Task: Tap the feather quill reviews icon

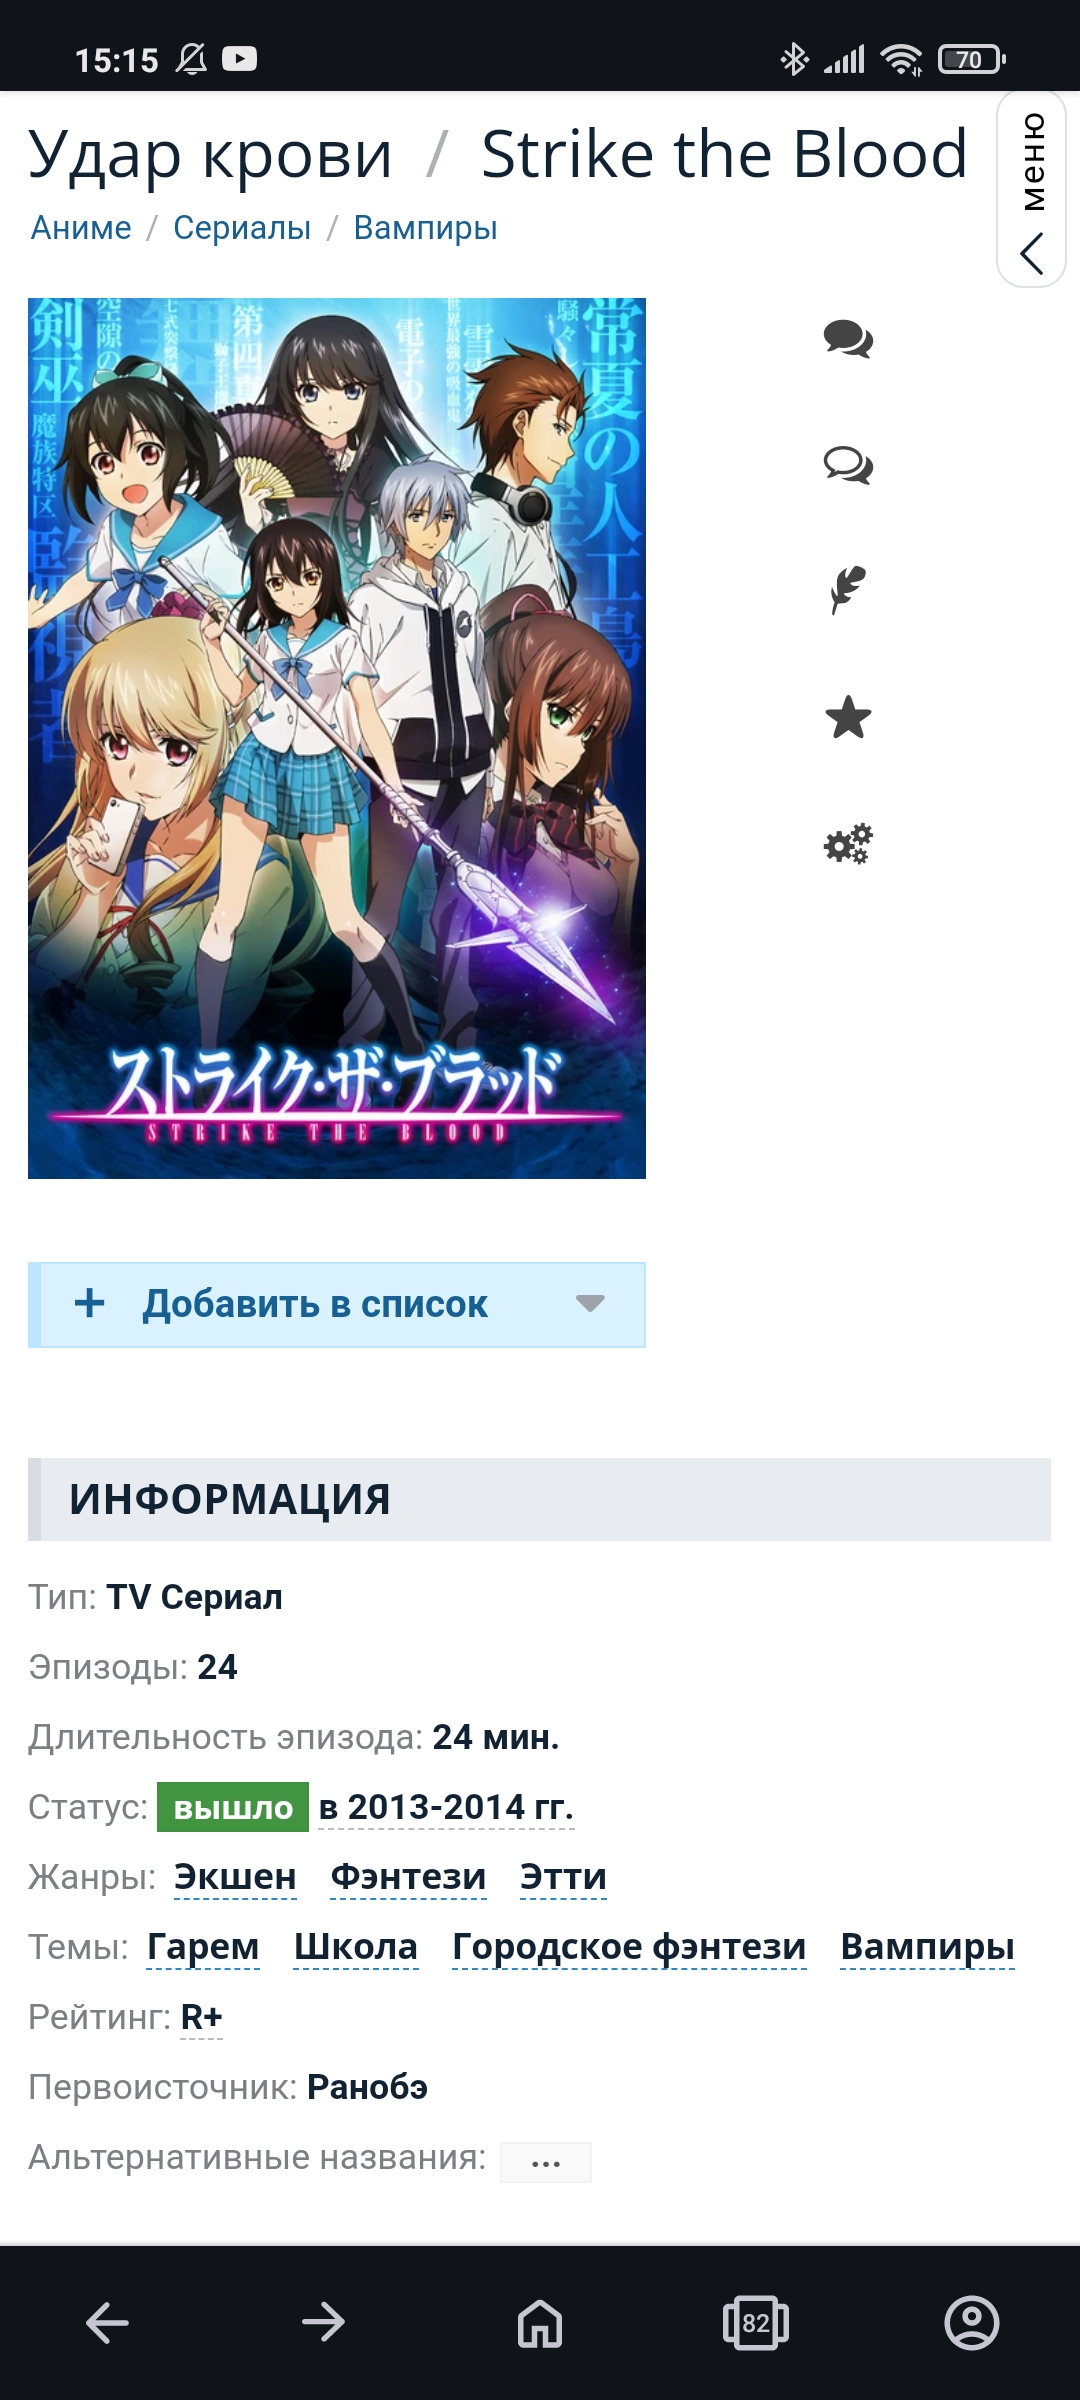Action: (x=848, y=591)
